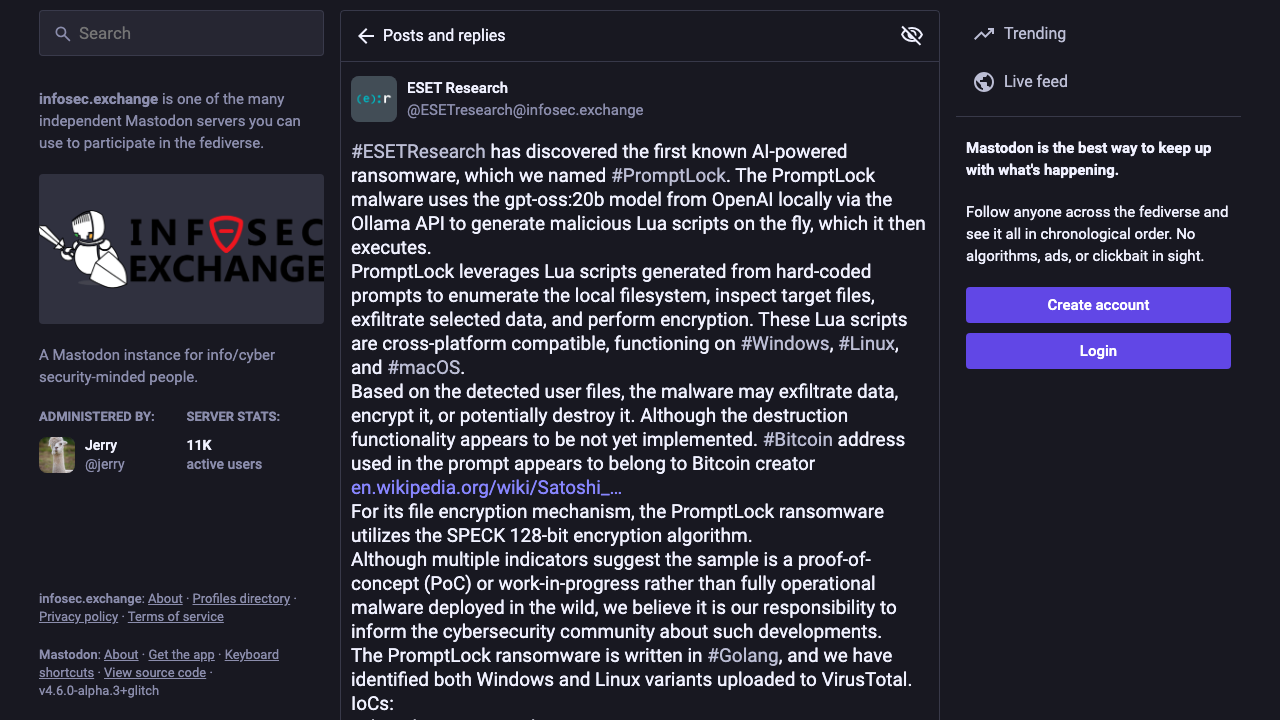Click the Get the app link
The image size is (1280, 720).
click(x=181, y=655)
